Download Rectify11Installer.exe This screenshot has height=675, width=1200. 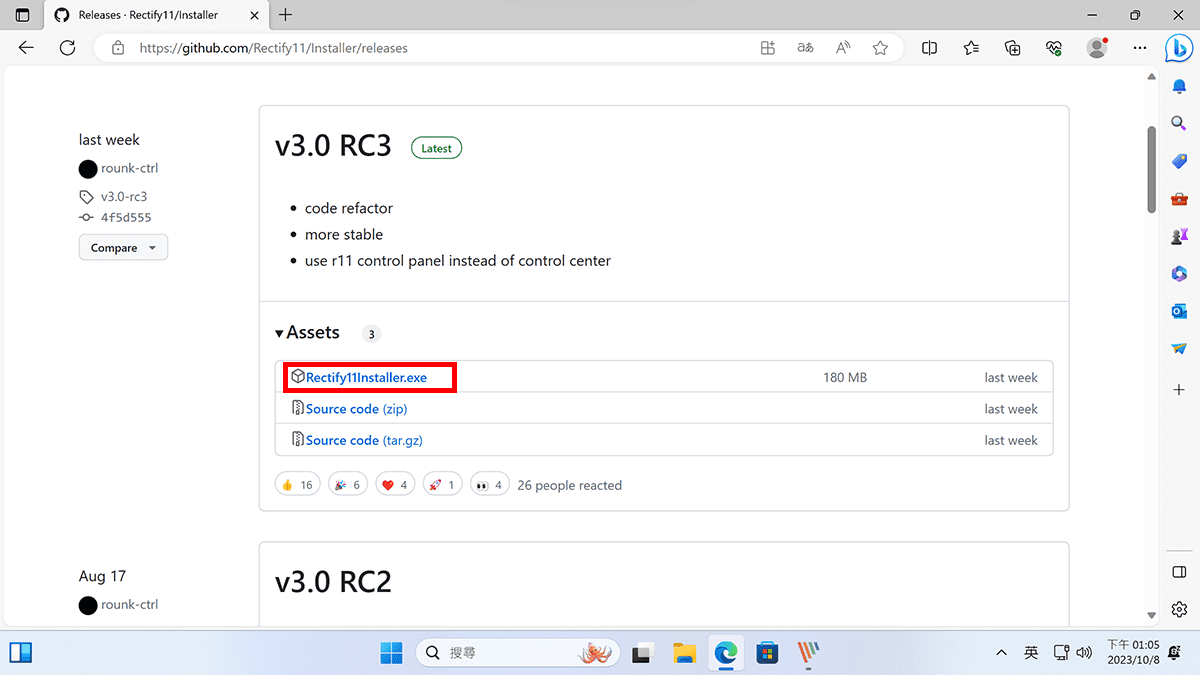point(366,378)
